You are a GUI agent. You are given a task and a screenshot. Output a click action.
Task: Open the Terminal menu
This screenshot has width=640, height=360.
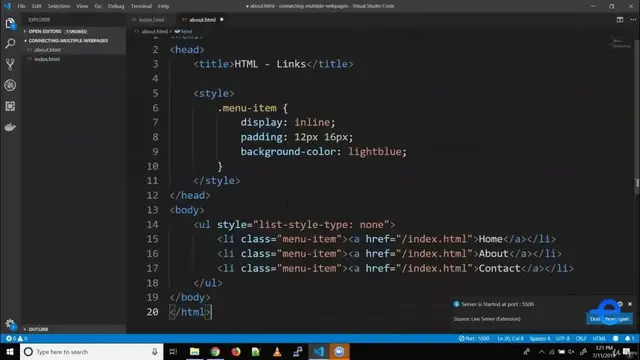coord(141,6)
